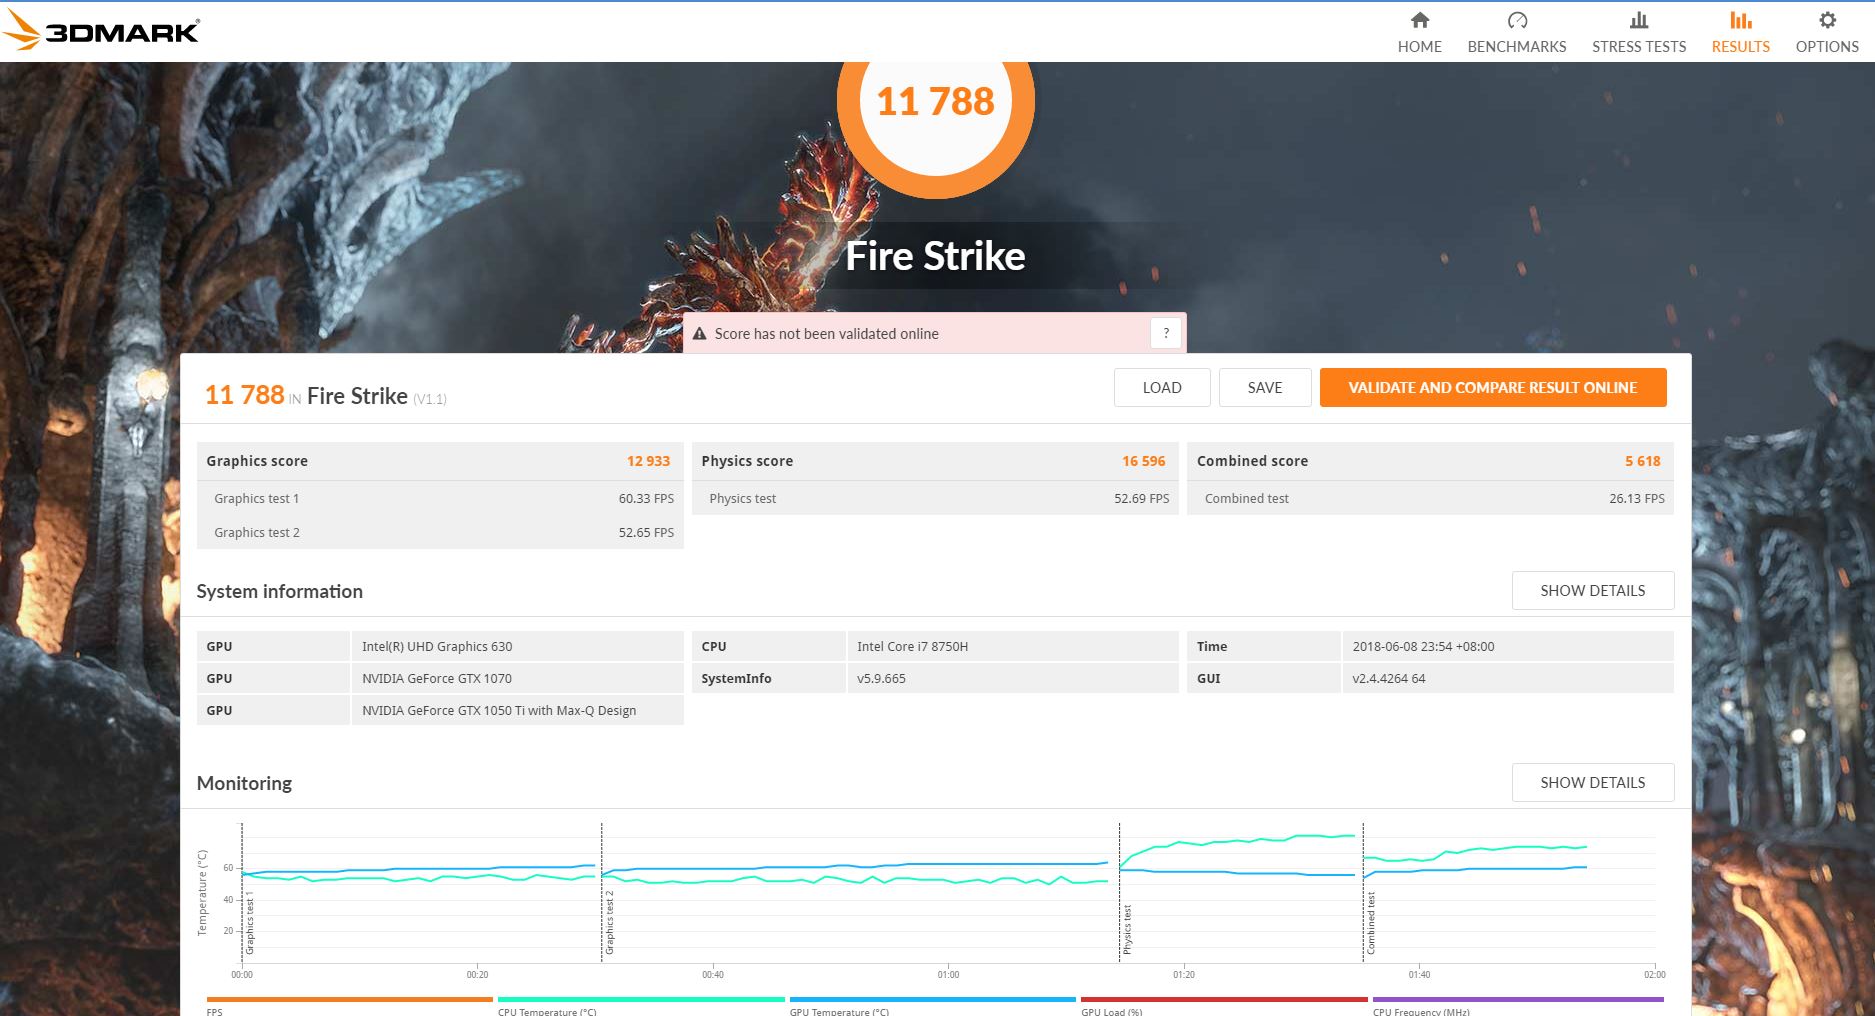The width and height of the screenshot is (1875, 1016).
Task: Click the Physics test marker in chart
Action: 1127,929
